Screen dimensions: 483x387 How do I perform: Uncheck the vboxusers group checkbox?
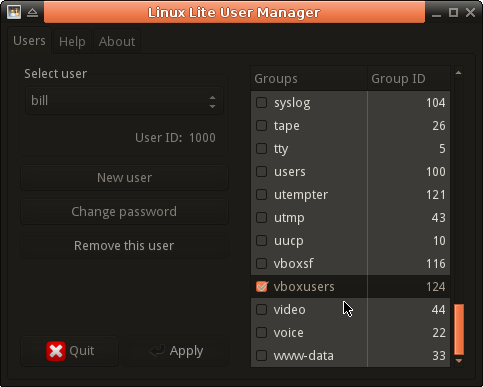[262, 287]
